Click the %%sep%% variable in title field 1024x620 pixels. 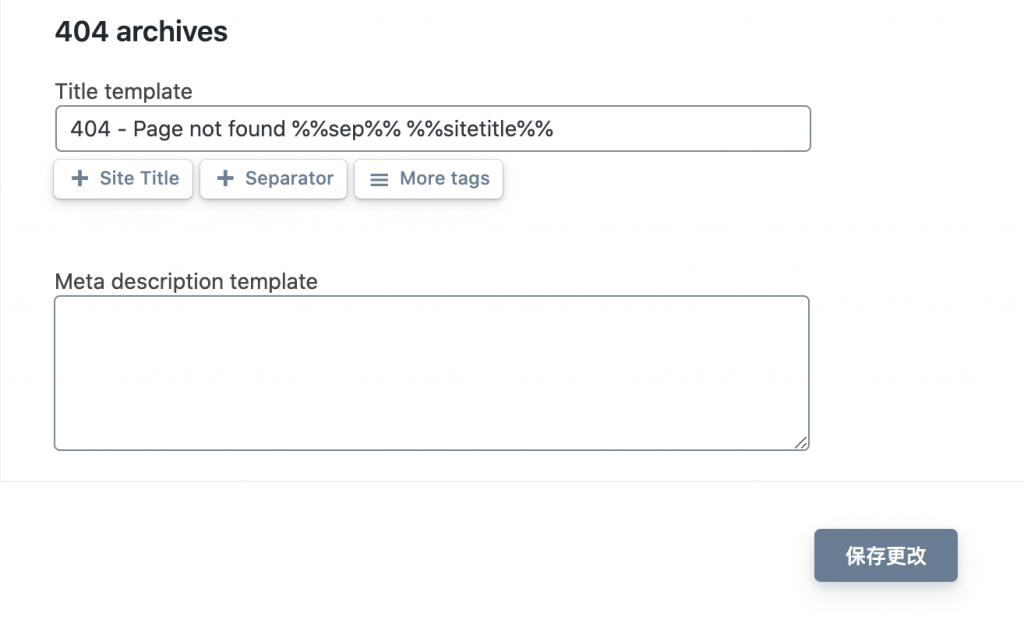tap(346, 129)
